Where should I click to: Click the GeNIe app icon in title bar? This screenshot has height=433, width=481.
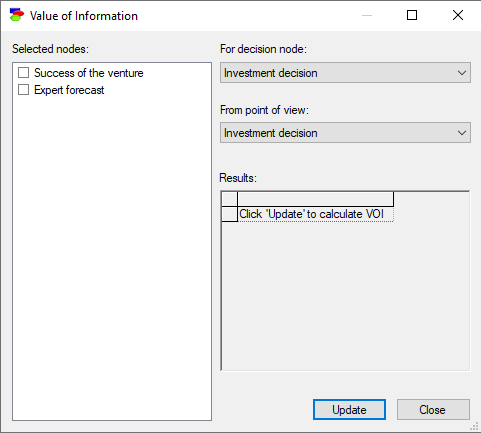click(17, 15)
